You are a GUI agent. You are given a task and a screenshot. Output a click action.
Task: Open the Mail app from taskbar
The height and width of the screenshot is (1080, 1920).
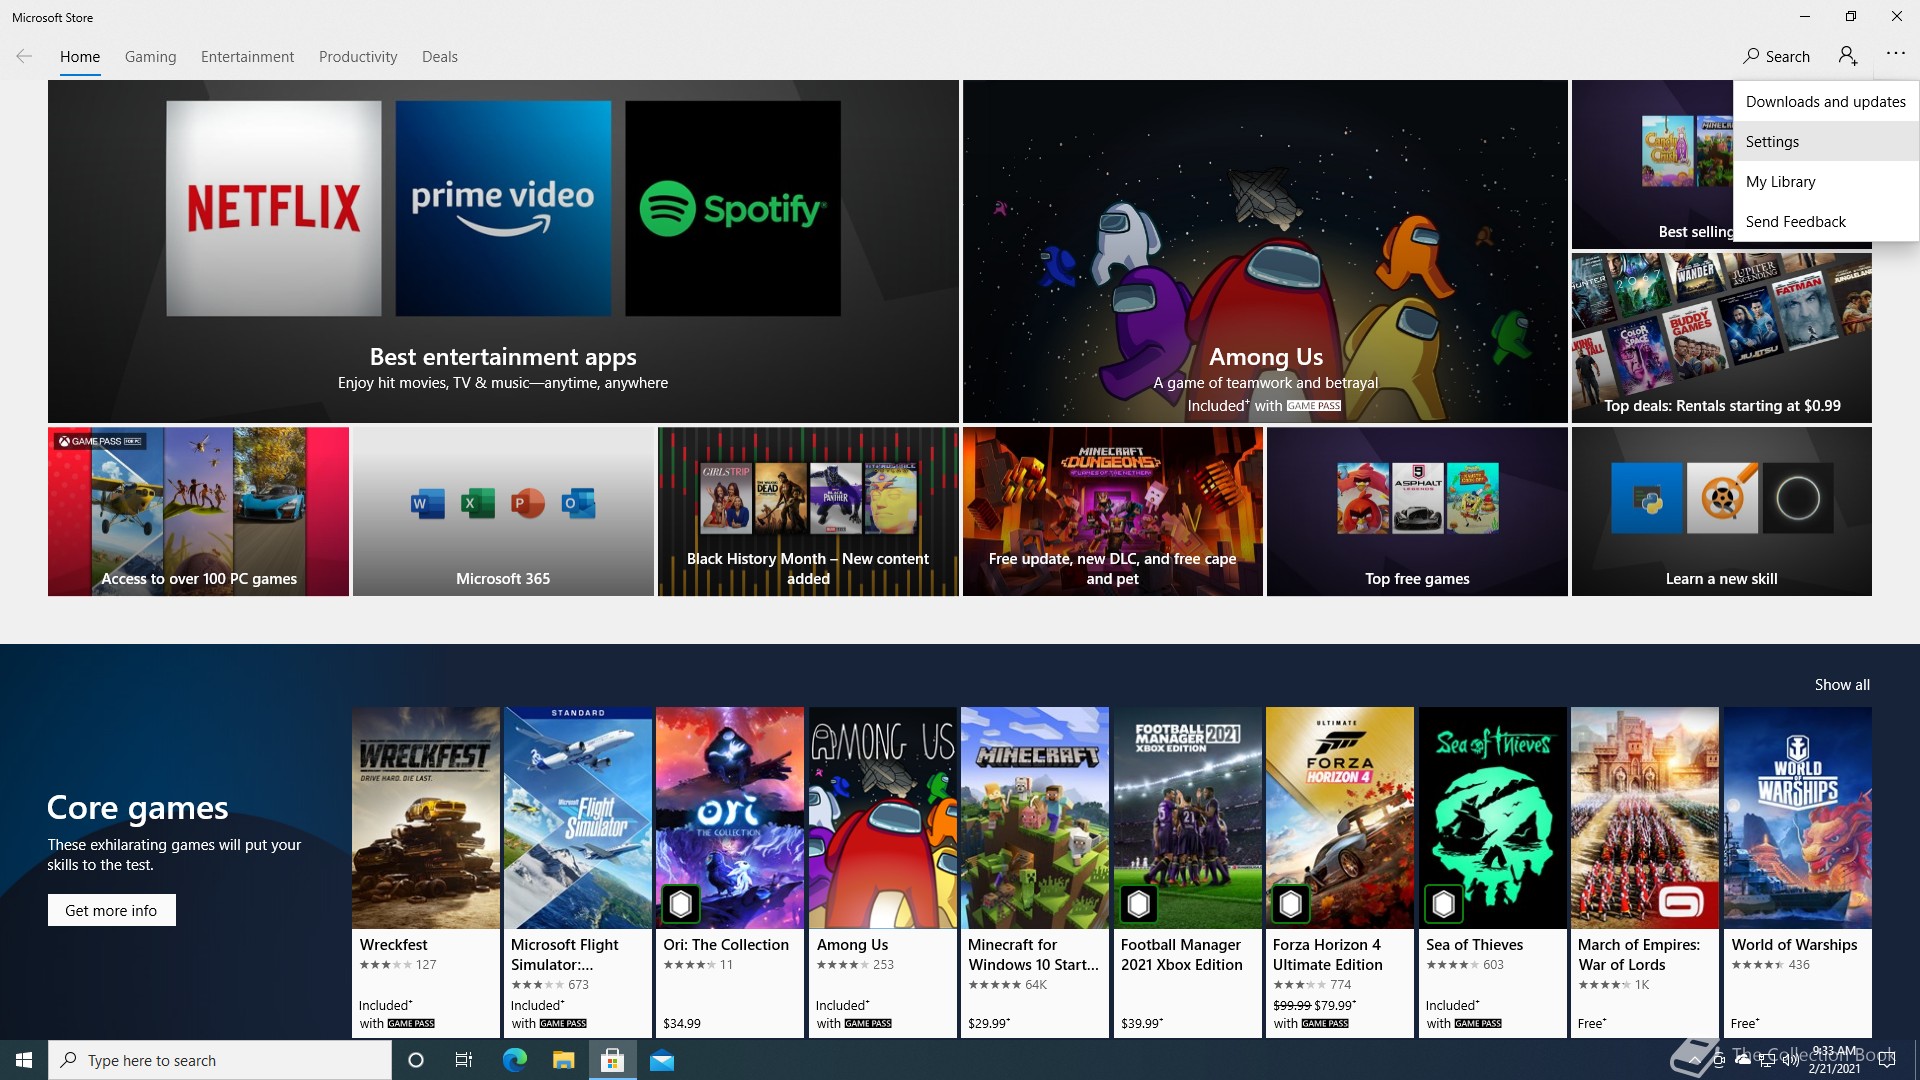(662, 1060)
